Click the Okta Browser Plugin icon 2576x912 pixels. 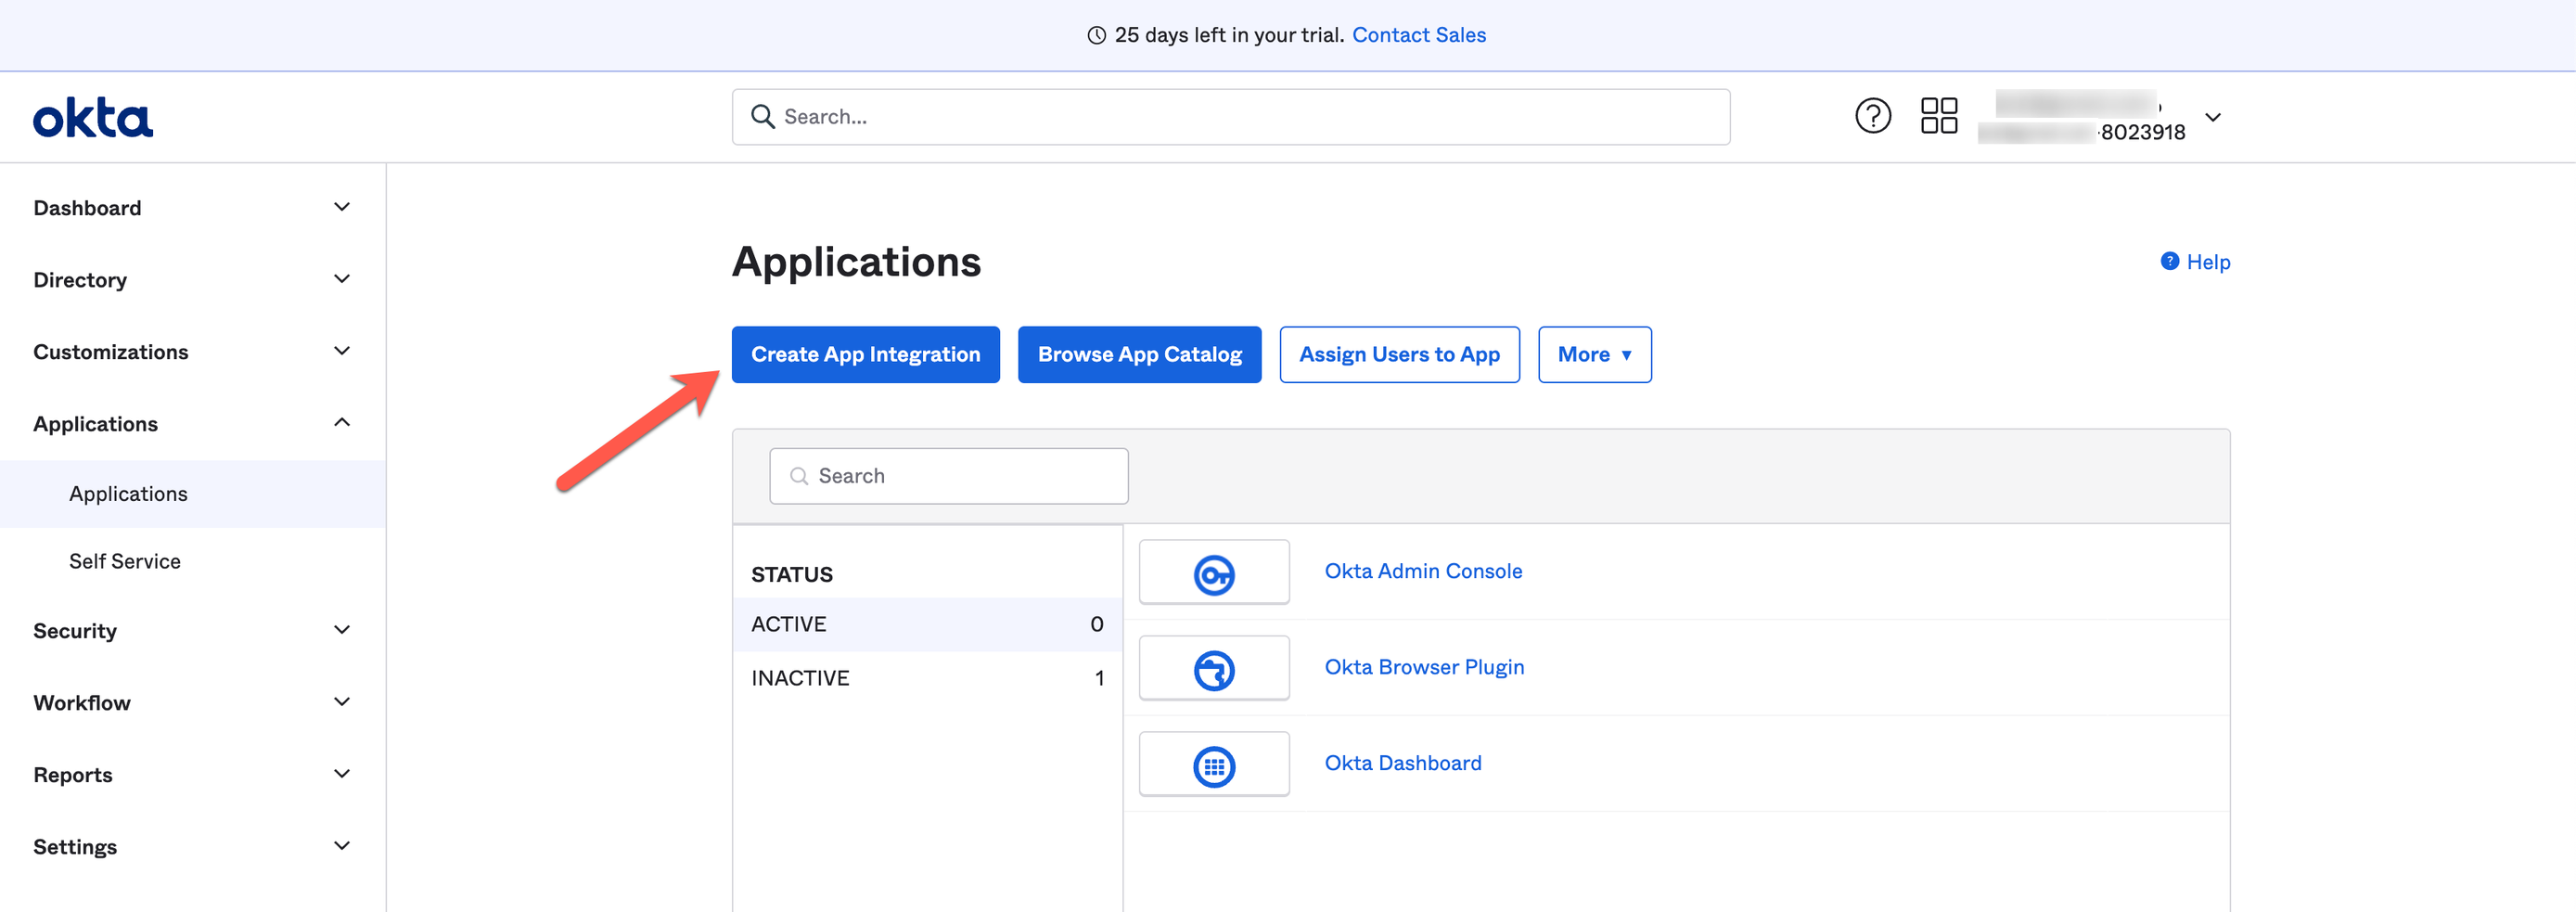pyautogui.click(x=1213, y=667)
